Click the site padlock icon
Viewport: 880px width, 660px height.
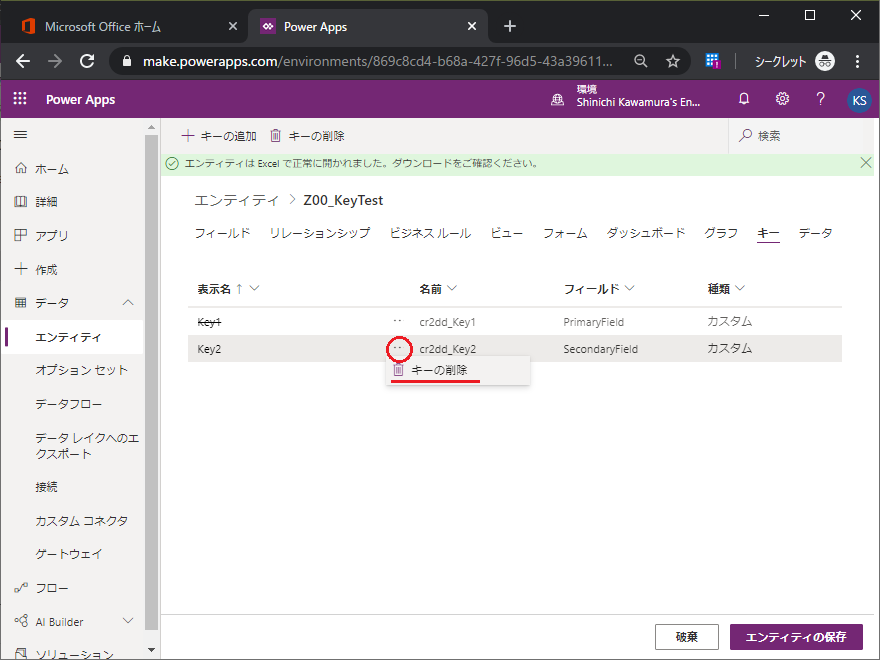click(x=127, y=61)
